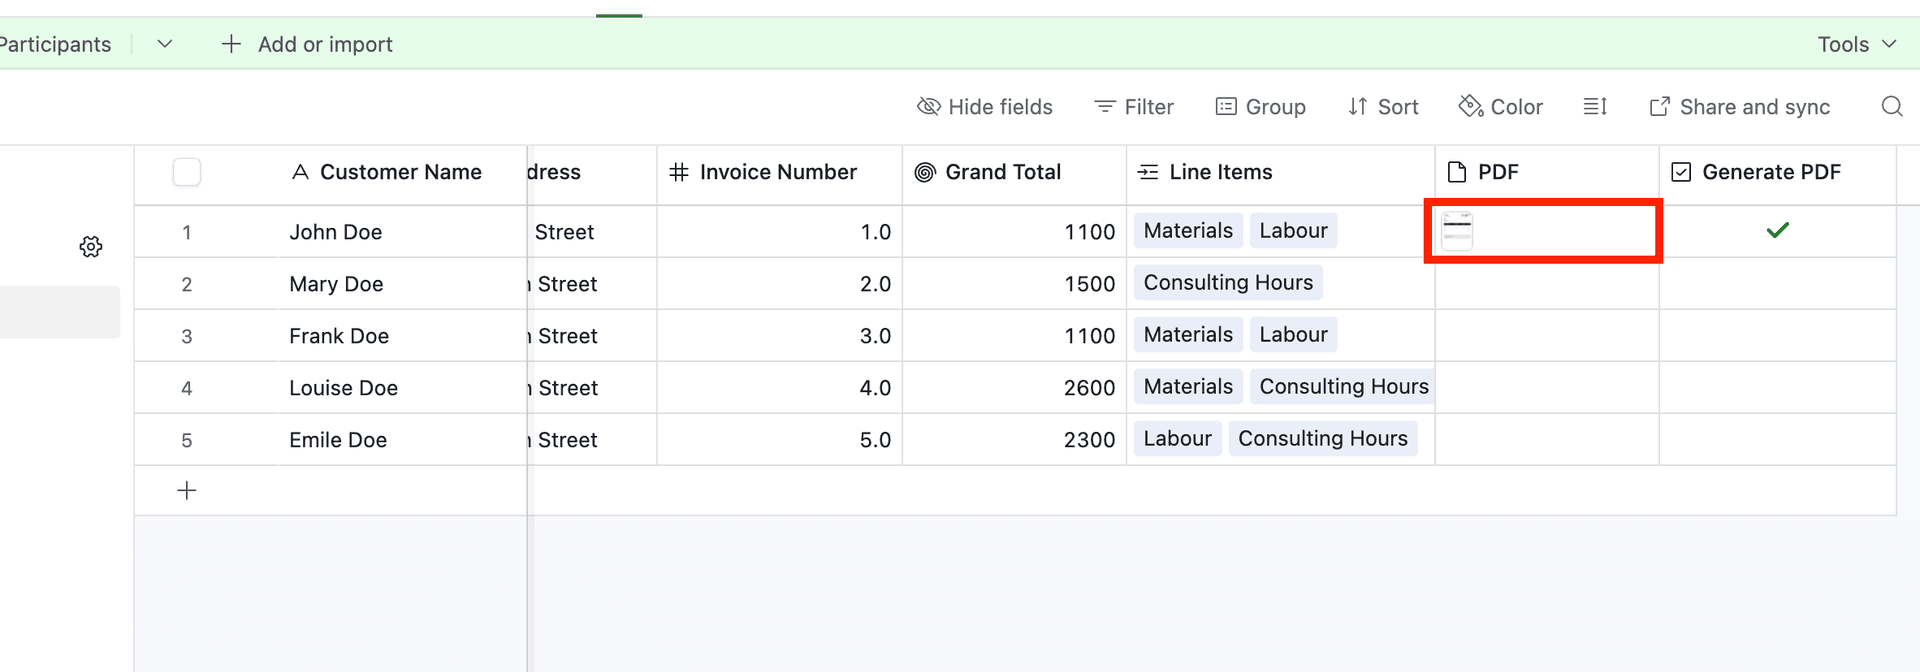This screenshot has width=1920, height=672.
Task: Open search with the magnifier icon
Action: (x=1892, y=106)
